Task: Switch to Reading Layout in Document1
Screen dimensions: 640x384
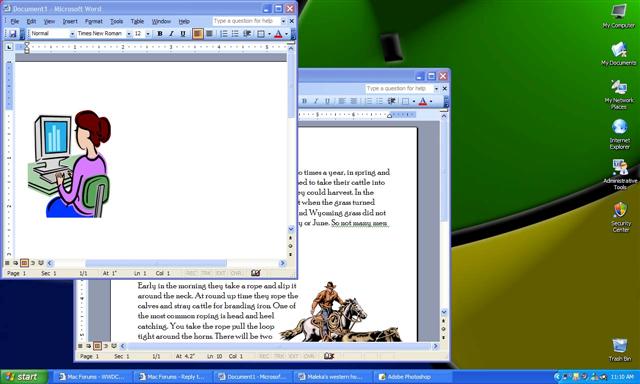Action: click(x=41, y=263)
